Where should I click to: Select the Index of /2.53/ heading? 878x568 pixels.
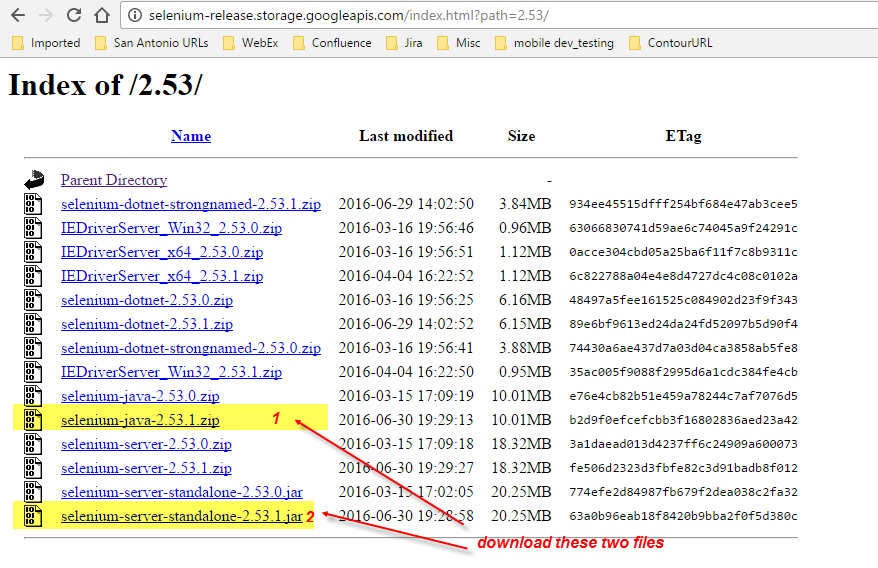(105, 86)
